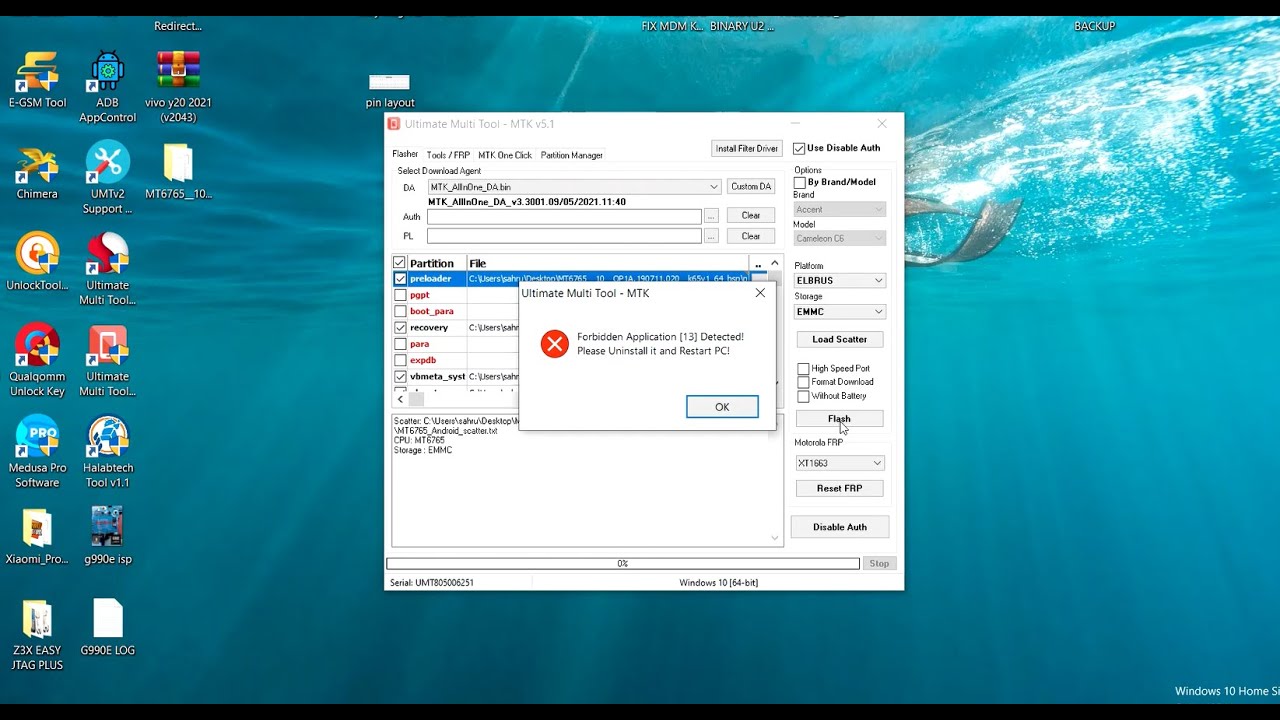This screenshot has width=1280, height=720.
Task: Check the boot_para partition checkbox
Action: (400, 311)
